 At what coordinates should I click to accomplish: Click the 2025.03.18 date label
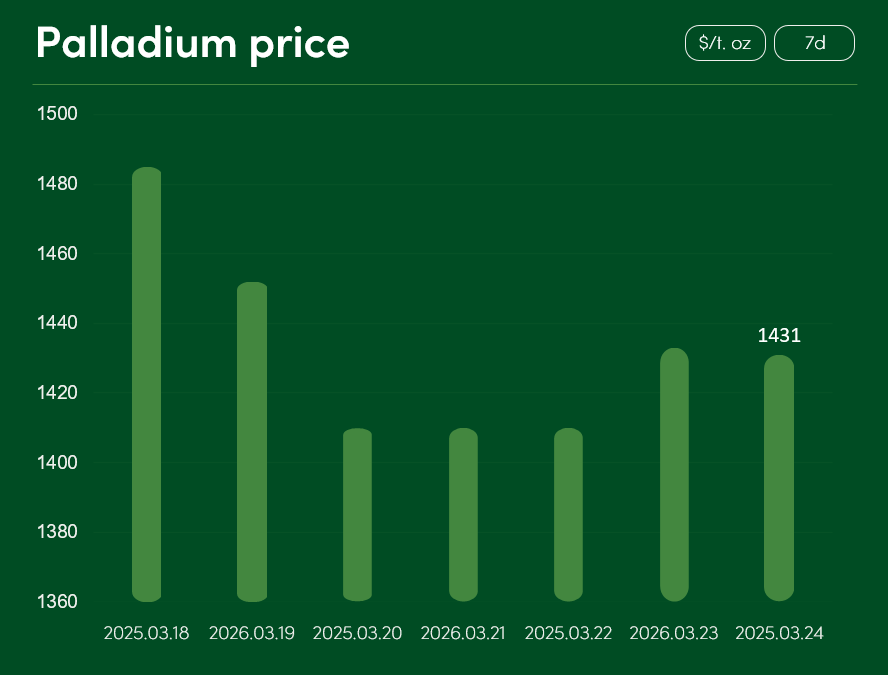coord(147,634)
